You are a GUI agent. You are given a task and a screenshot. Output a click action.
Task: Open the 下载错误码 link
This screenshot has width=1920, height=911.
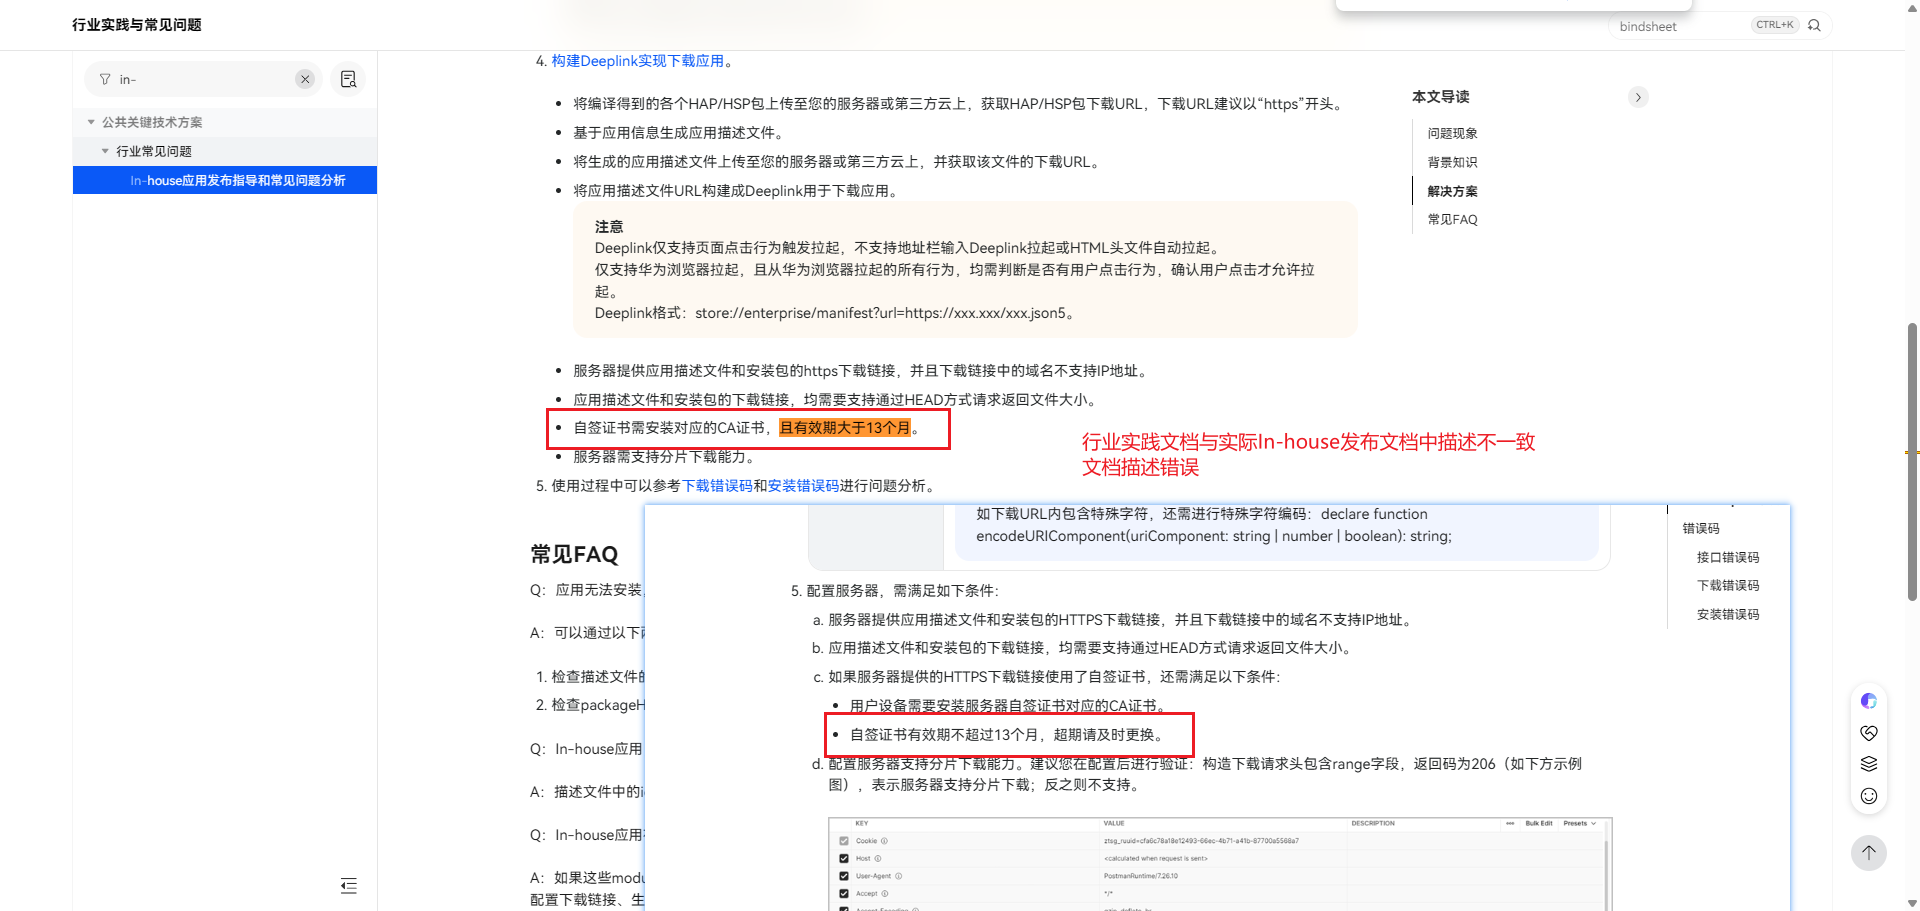click(x=716, y=486)
